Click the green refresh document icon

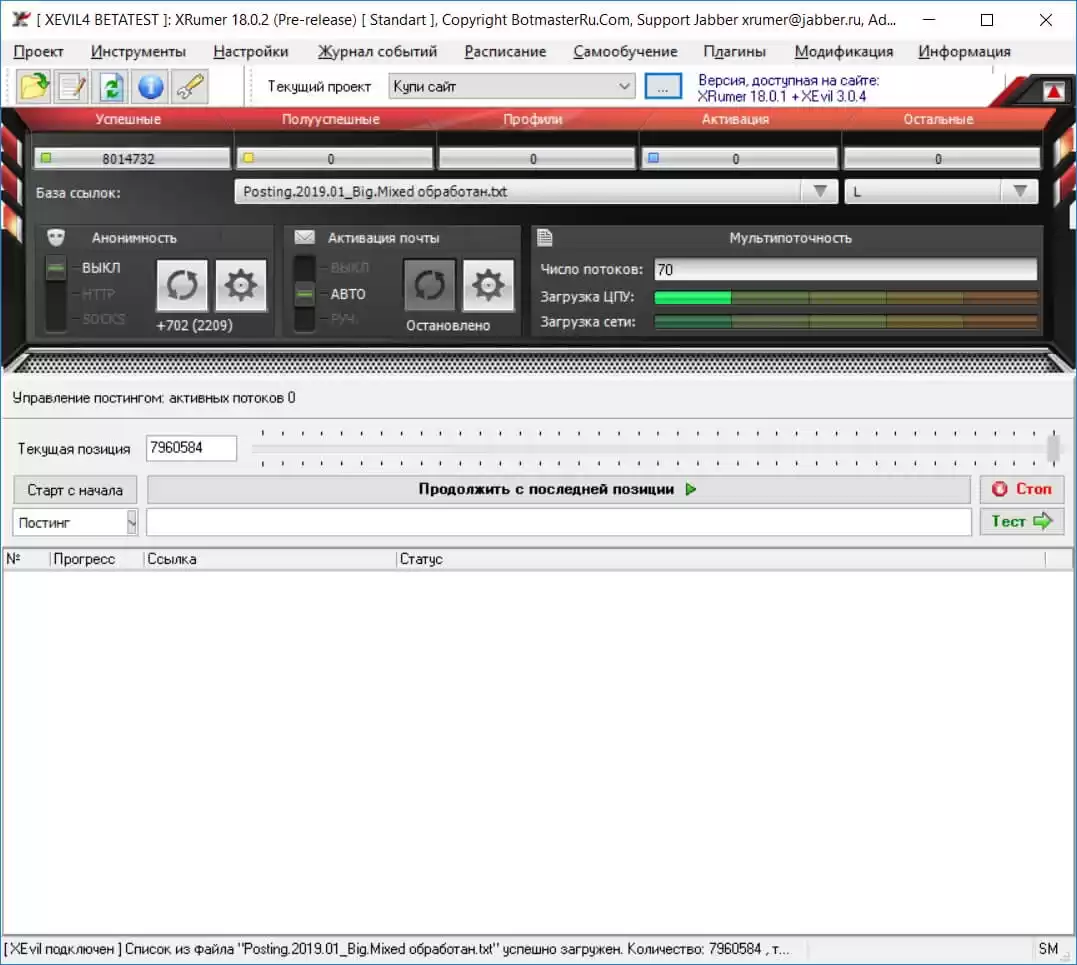111,87
